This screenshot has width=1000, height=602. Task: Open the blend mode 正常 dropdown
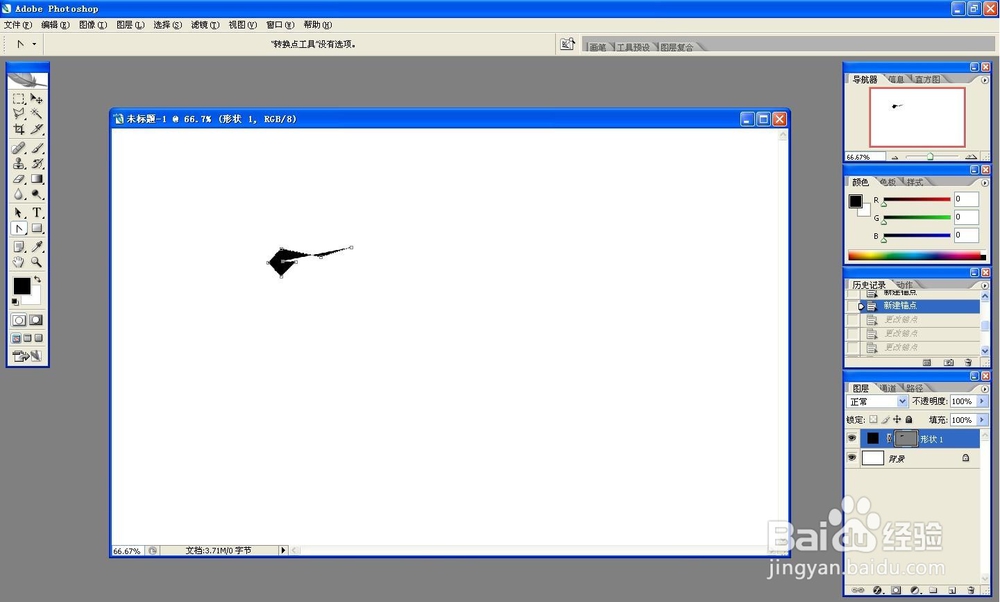click(877, 401)
